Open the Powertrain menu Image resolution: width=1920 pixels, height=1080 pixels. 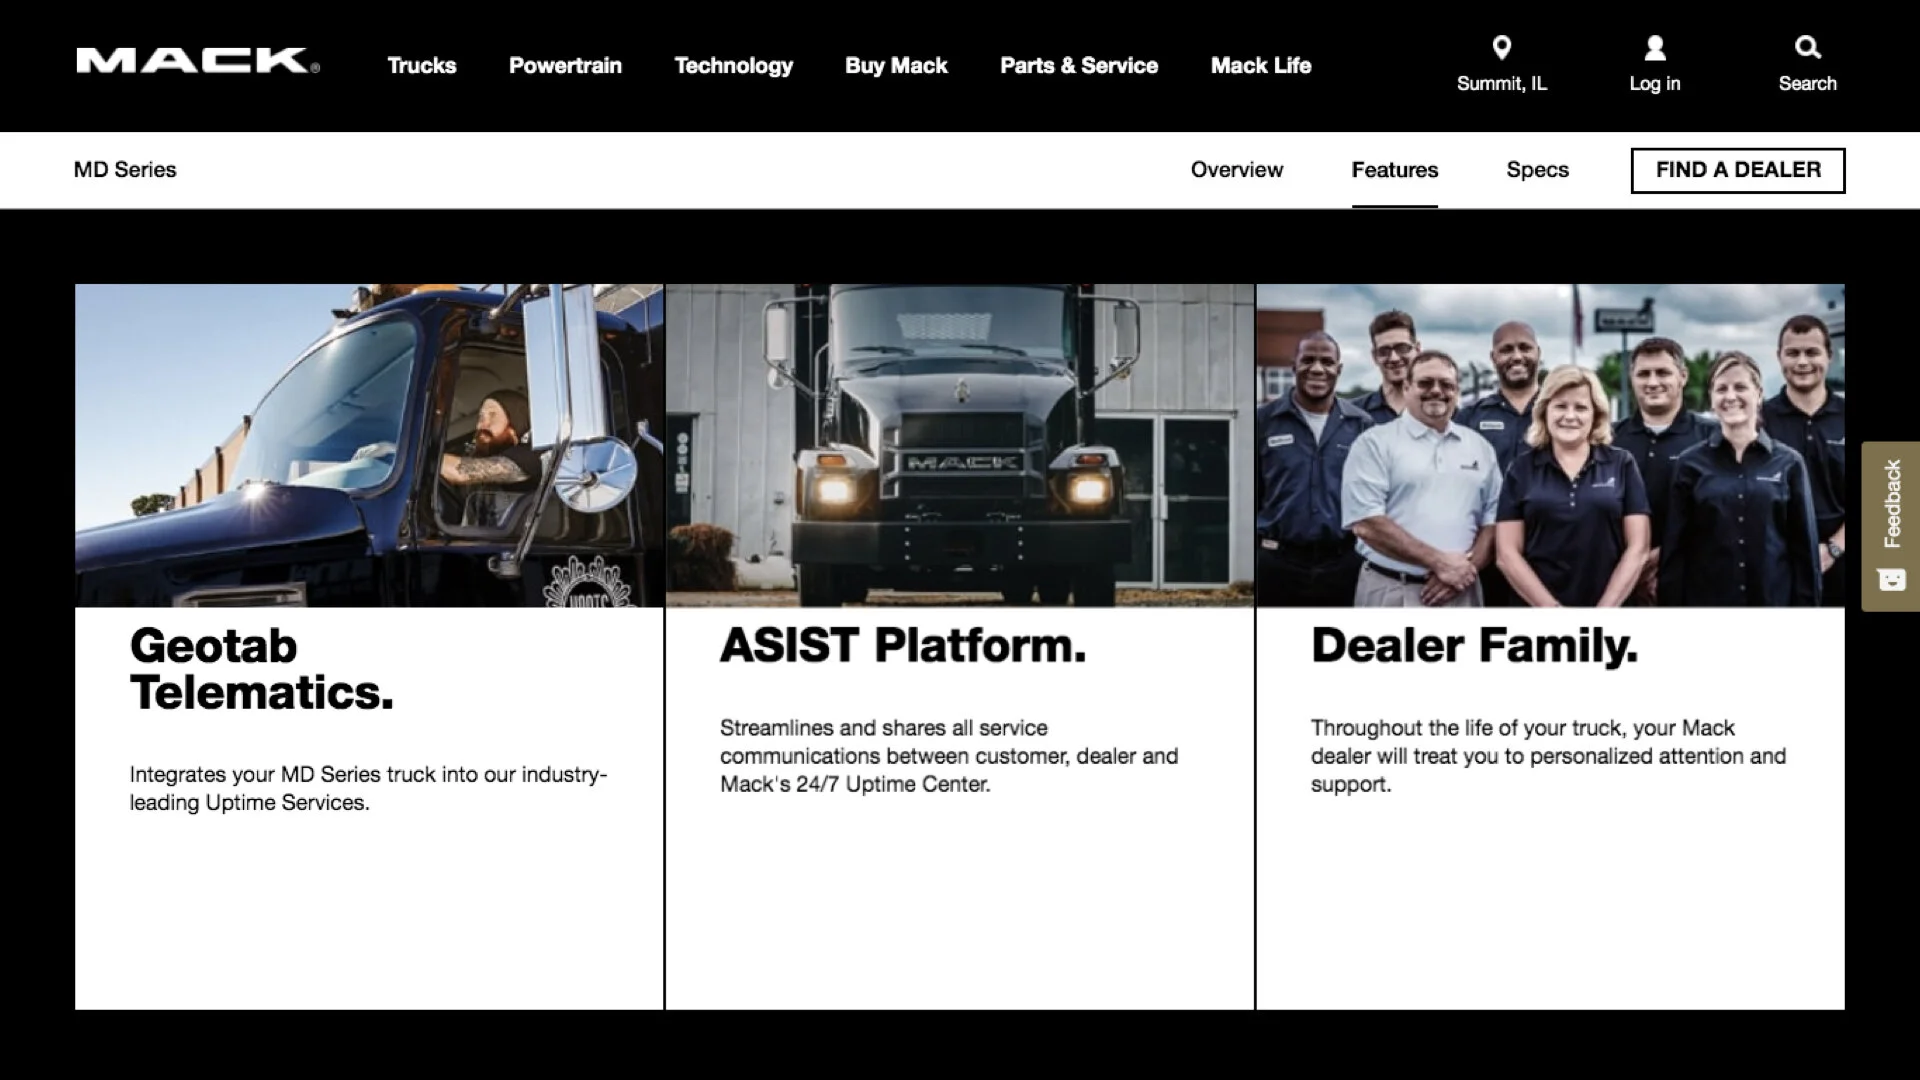(x=565, y=66)
